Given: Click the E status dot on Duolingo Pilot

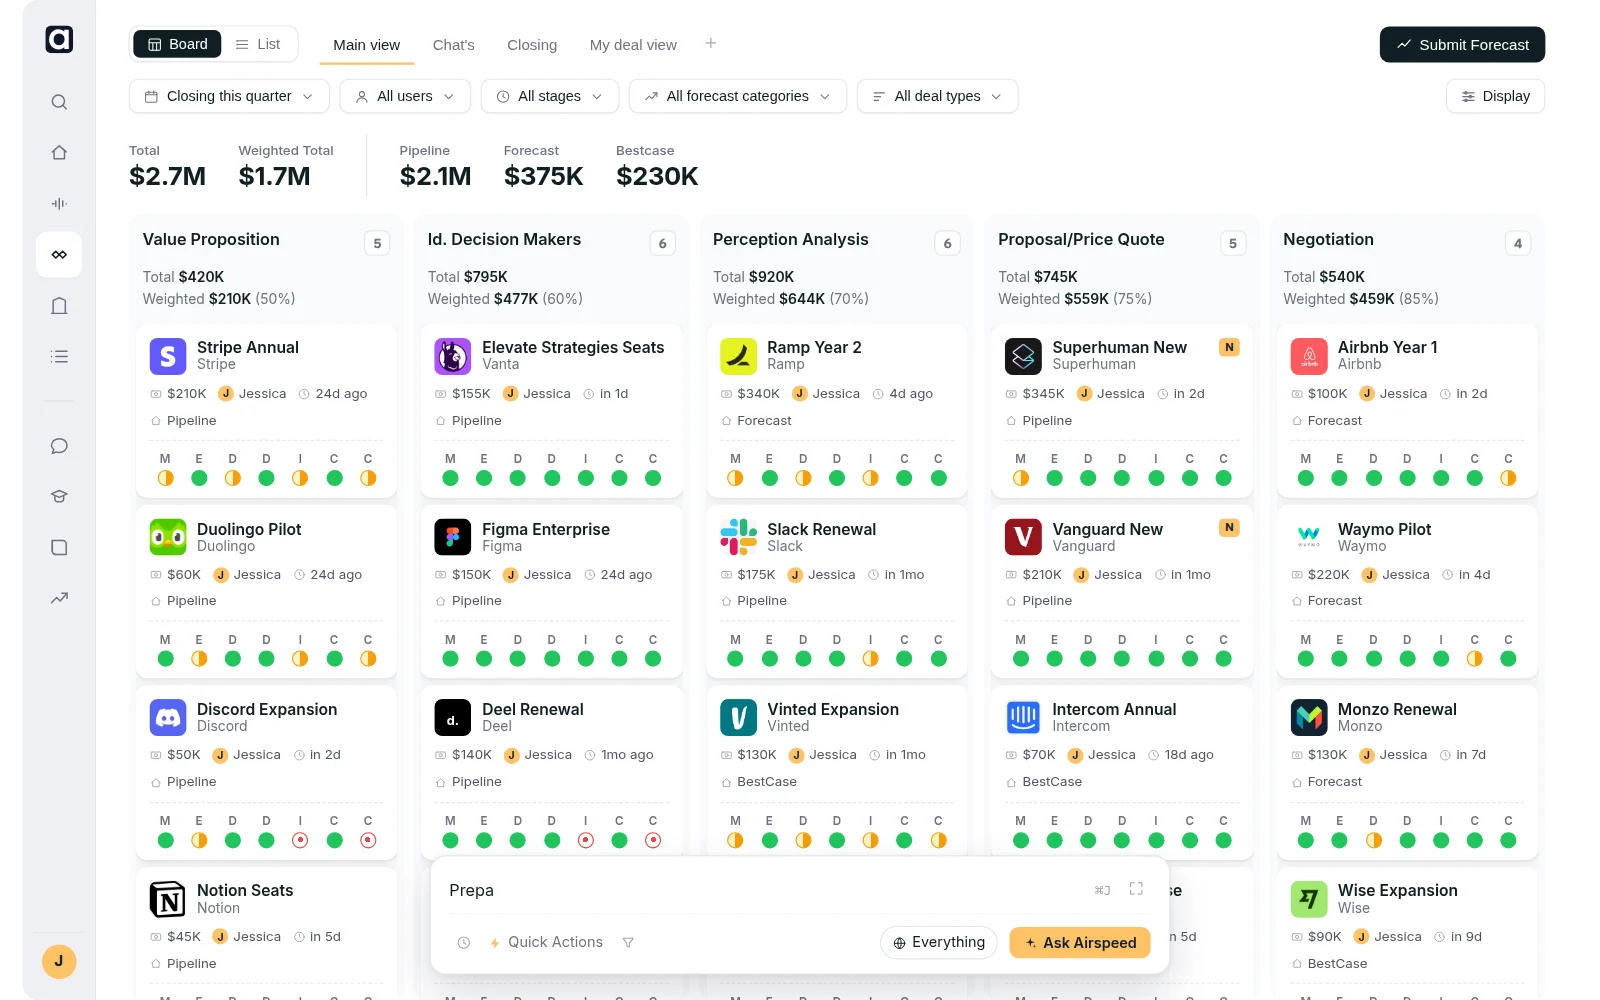Looking at the screenshot, I should tap(199, 658).
